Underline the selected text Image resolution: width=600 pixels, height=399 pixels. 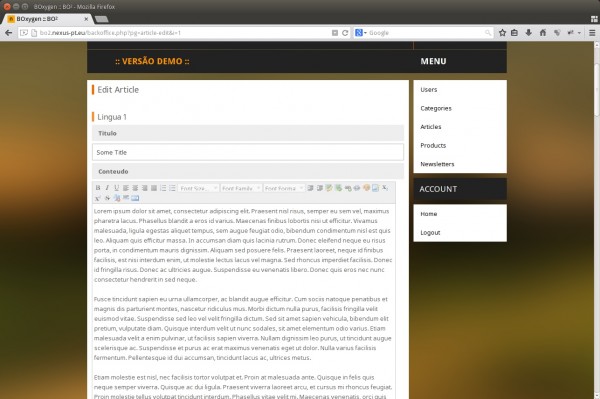click(x=116, y=188)
